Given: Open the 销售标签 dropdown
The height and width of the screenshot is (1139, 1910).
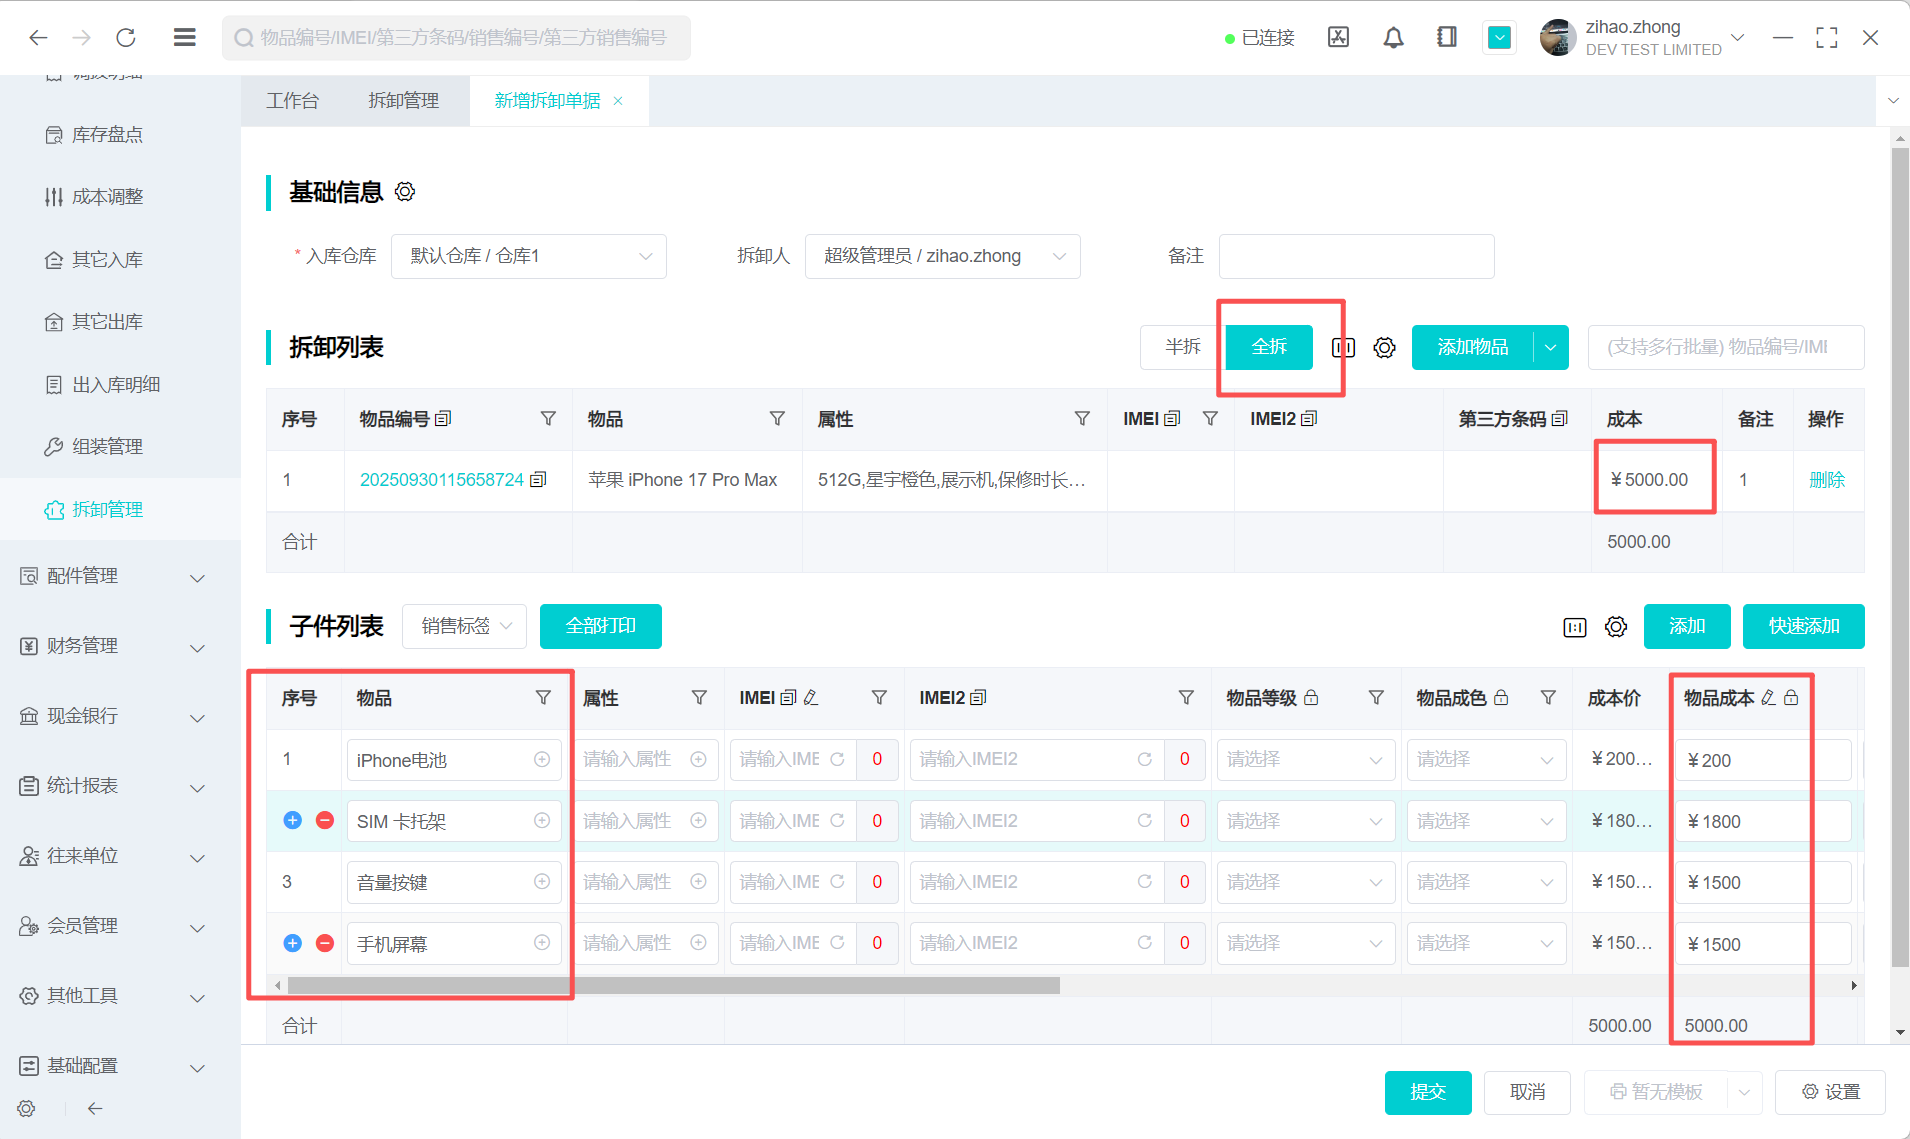Looking at the screenshot, I should point(465,626).
